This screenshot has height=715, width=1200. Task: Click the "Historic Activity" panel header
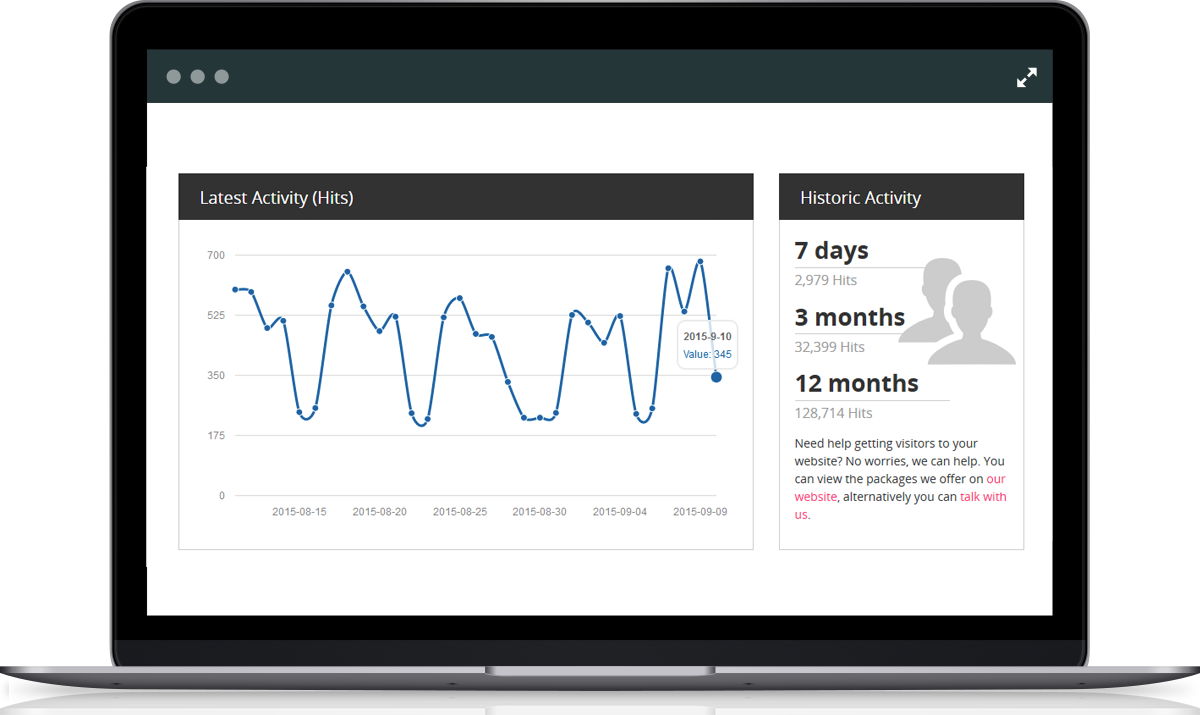901,197
